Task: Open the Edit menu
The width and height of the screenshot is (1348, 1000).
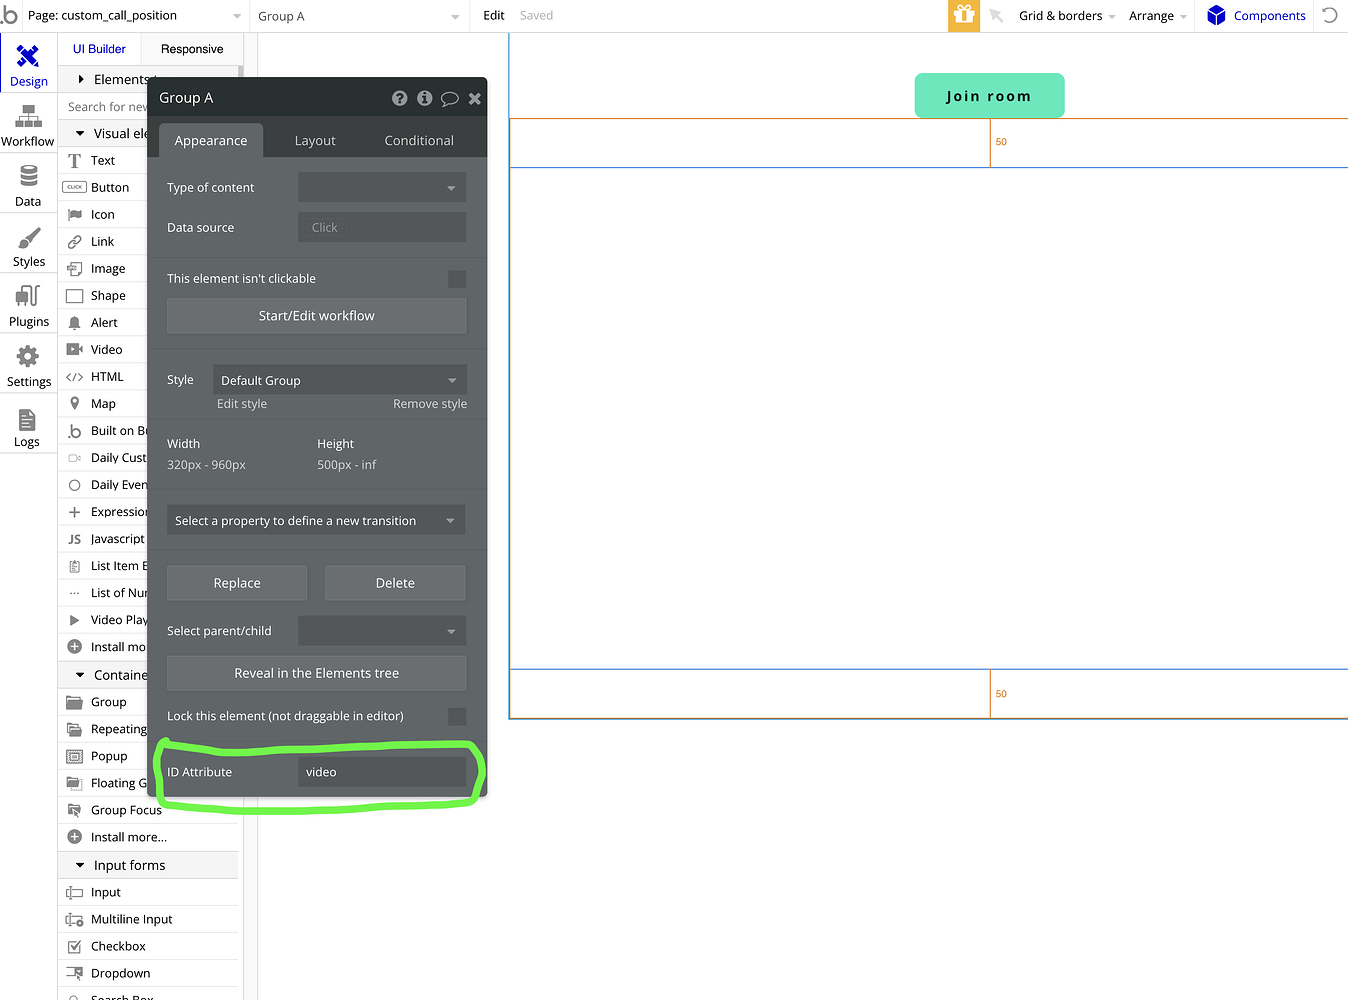Action: [494, 15]
